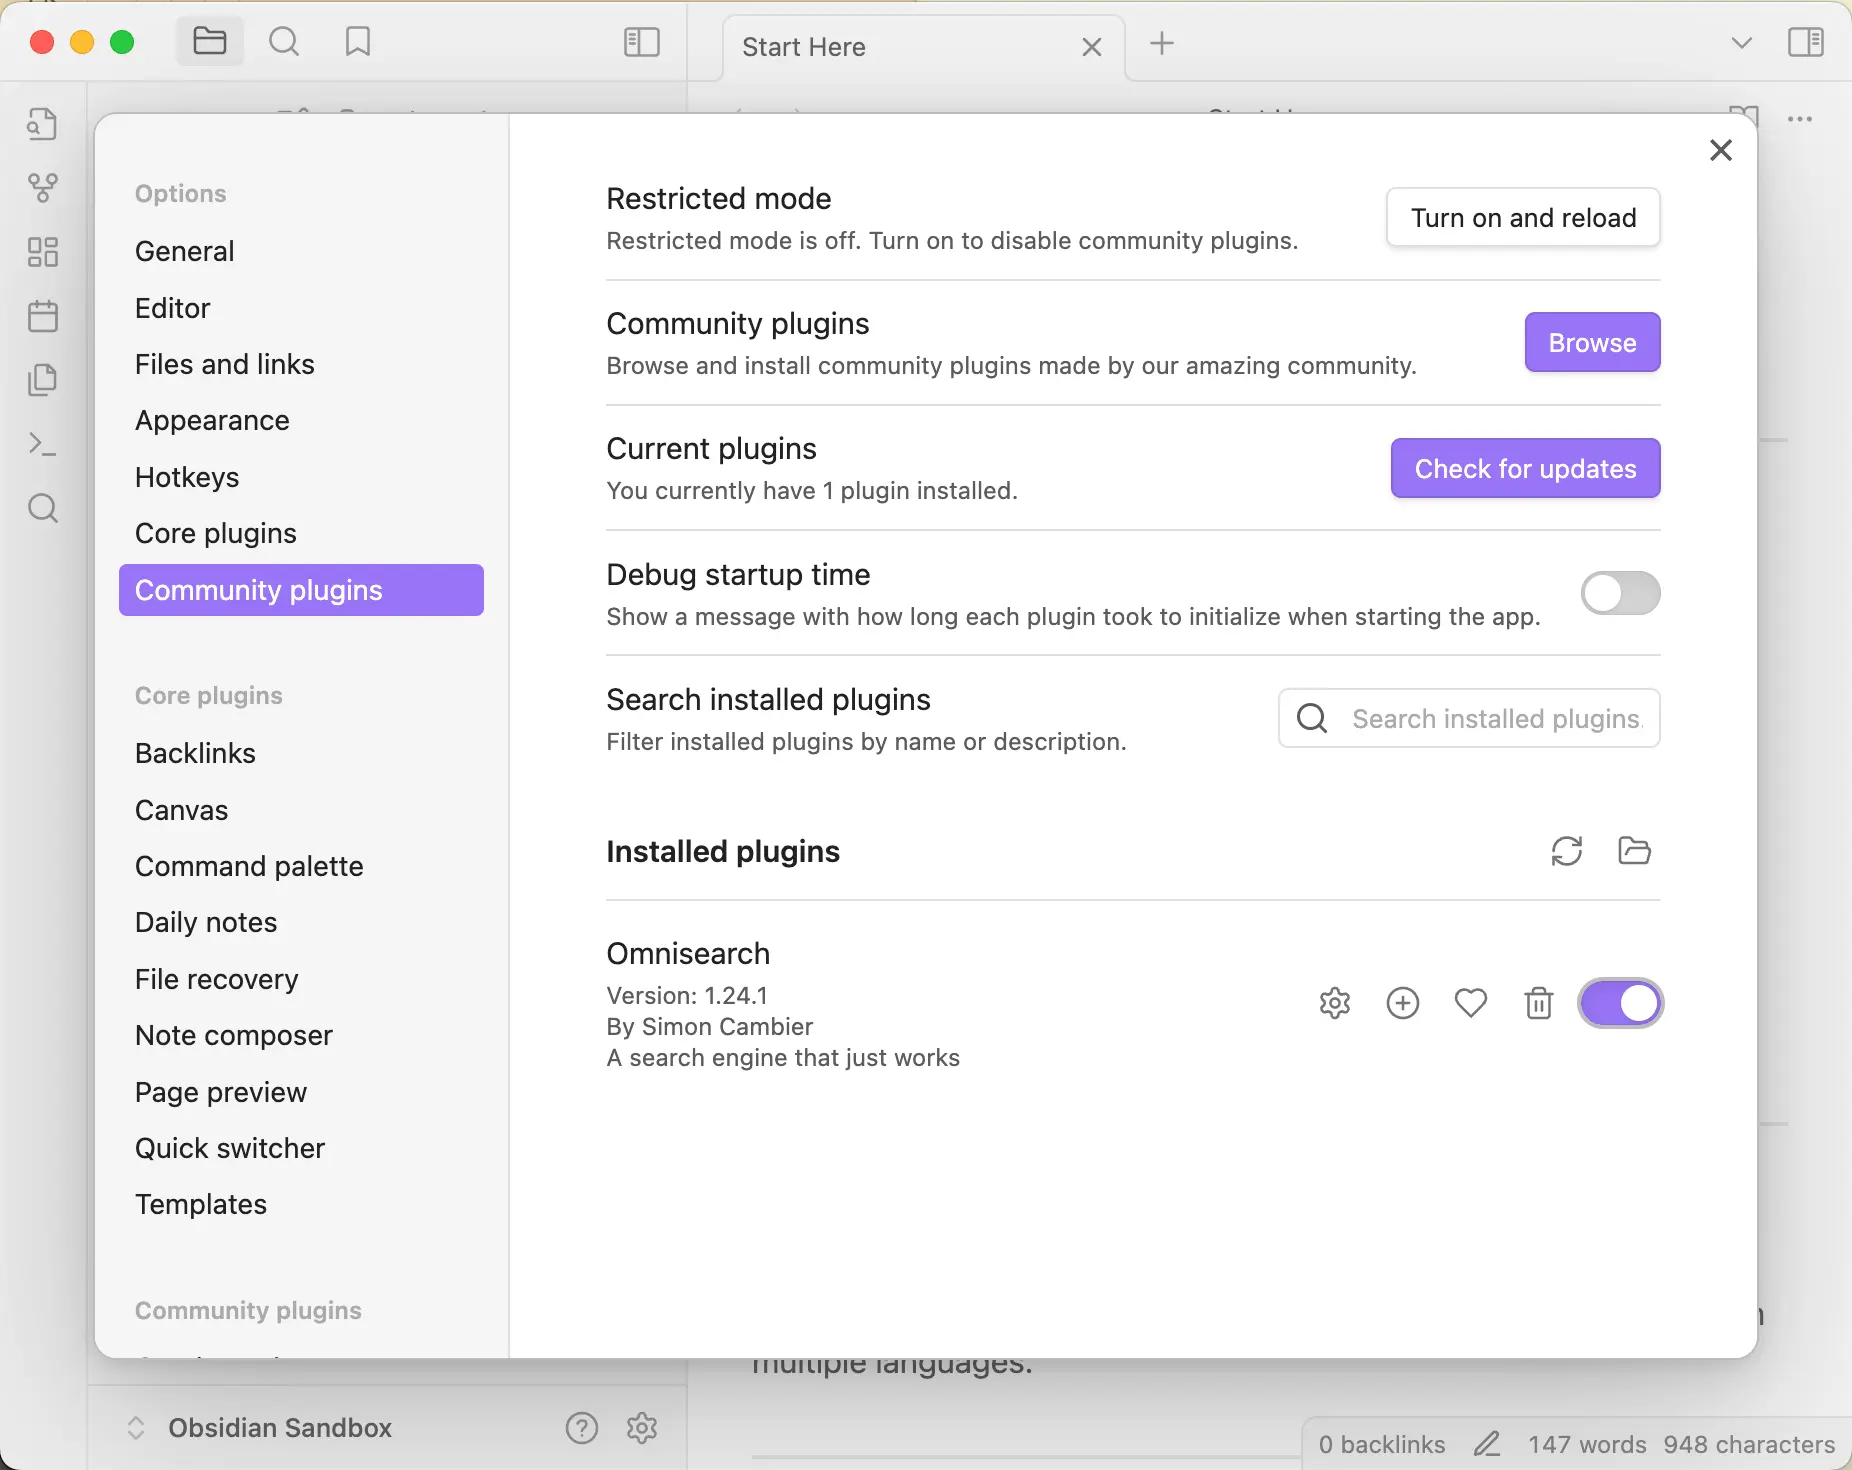1852x1470 pixels.
Task: Disable the Omnisearch plugin toggle
Action: 1620,1003
